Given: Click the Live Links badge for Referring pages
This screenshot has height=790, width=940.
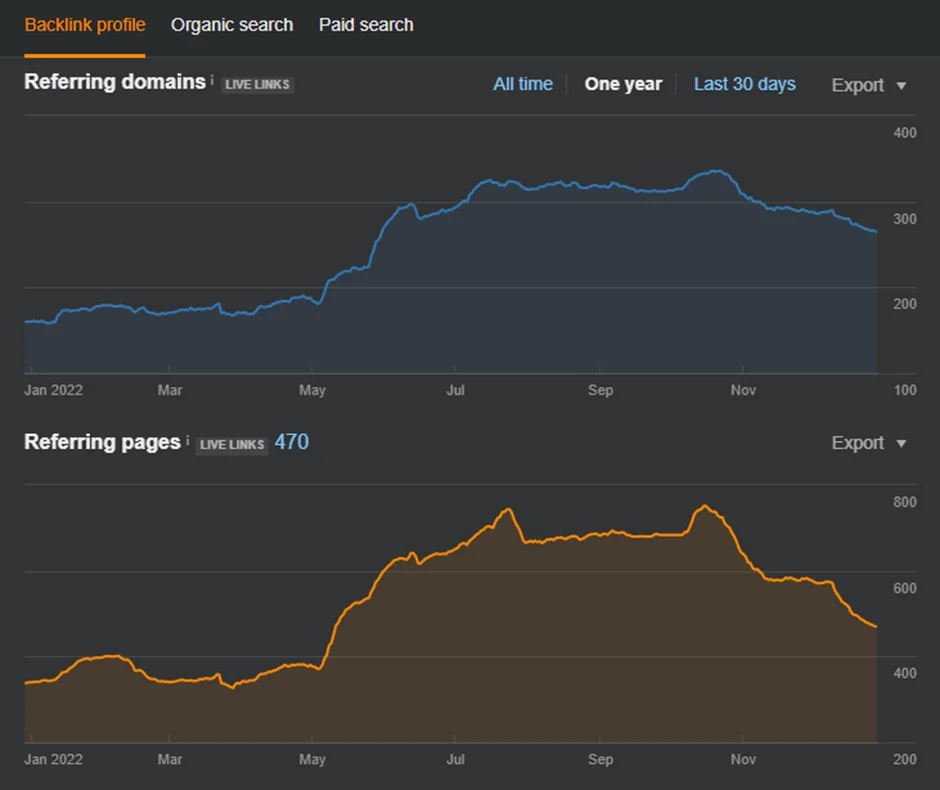Looking at the screenshot, I should click(x=232, y=445).
